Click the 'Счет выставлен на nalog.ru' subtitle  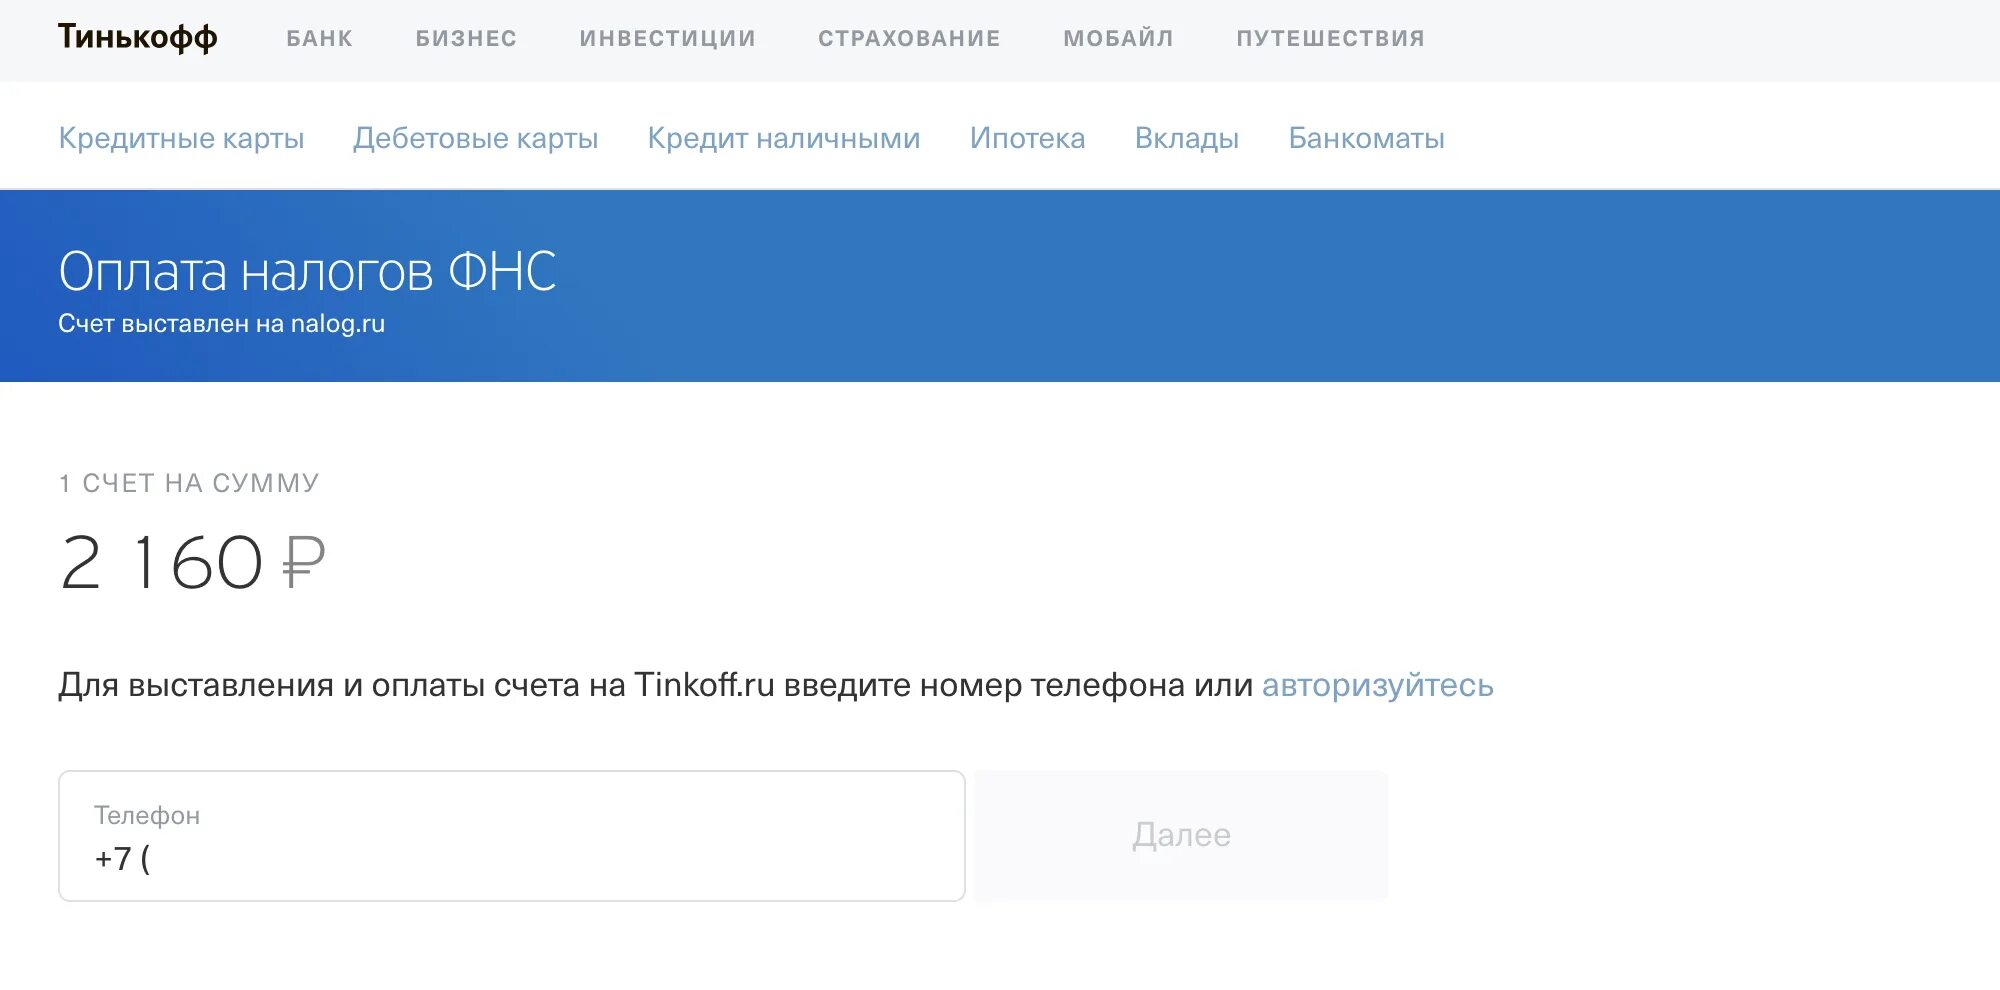click(x=222, y=324)
